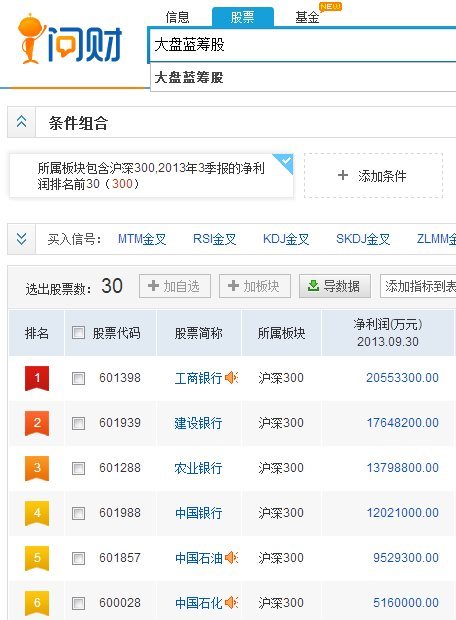Click the ZLMM金叉 signal link
The image size is (456, 620).
(x=436, y=239)
